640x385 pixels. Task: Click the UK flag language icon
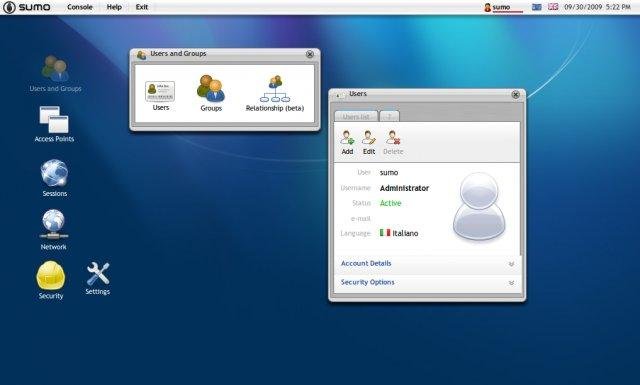pyautogui.click(x=553, y=7)
